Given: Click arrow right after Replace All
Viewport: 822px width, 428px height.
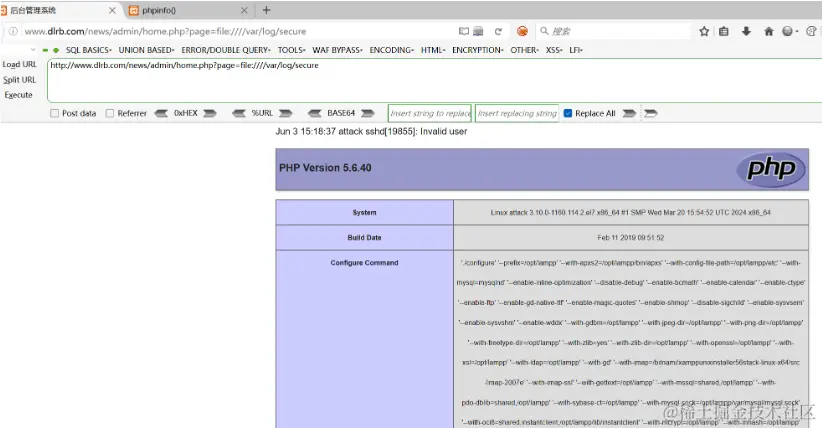Looking at the screenshot, I should (629, 113).
